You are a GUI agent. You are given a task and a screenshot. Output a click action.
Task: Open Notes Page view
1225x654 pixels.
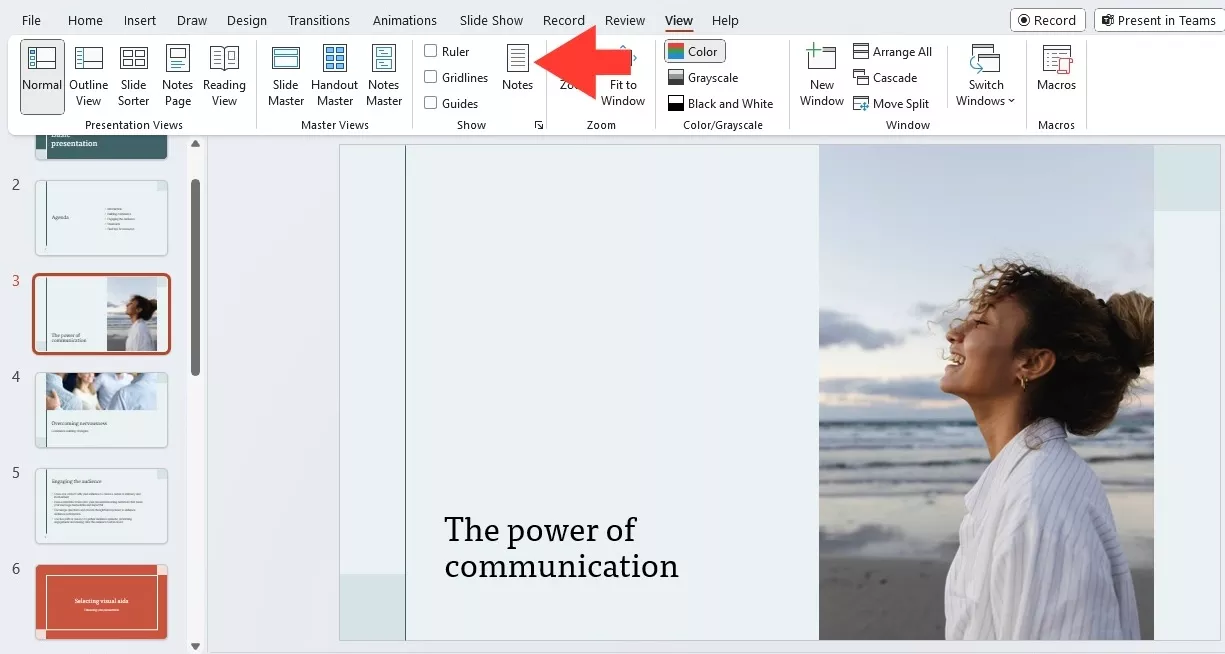(x=178, y=75)
